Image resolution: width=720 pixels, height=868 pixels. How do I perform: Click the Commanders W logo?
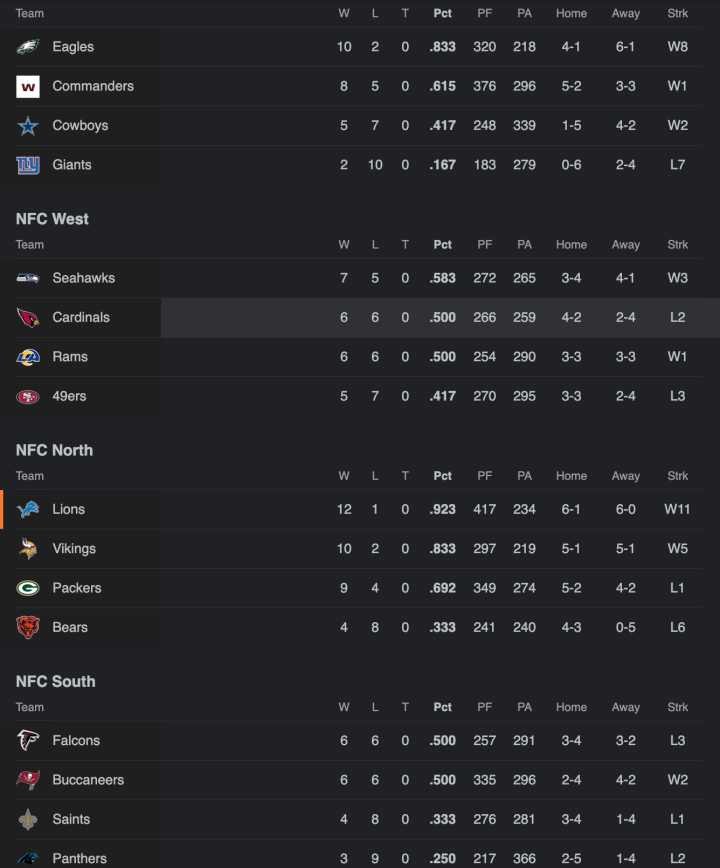(x=28, y=86)
